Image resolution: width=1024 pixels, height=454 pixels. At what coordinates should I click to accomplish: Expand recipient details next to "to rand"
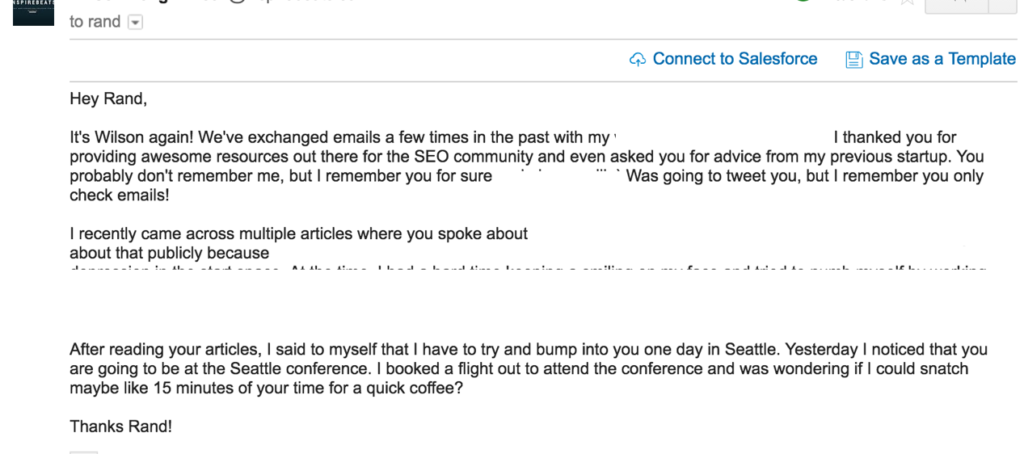[x=135, y=22]
